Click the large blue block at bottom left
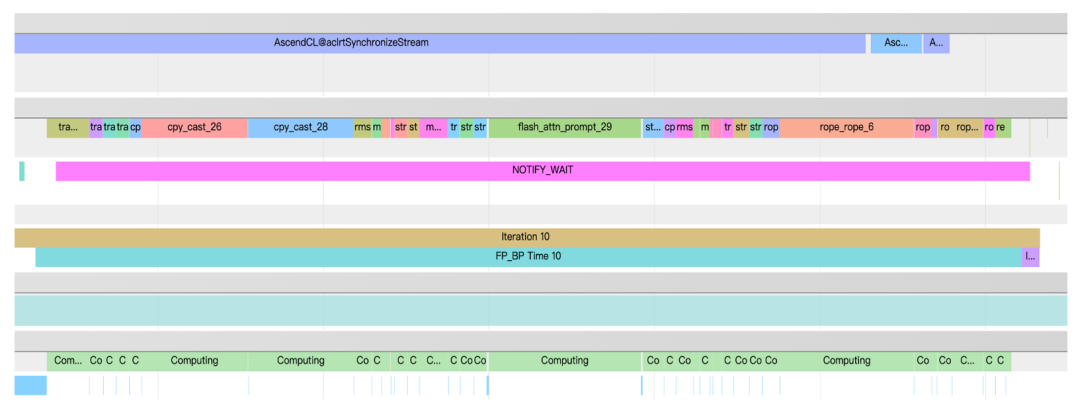Screen dimensions: 1080x420 30,386
